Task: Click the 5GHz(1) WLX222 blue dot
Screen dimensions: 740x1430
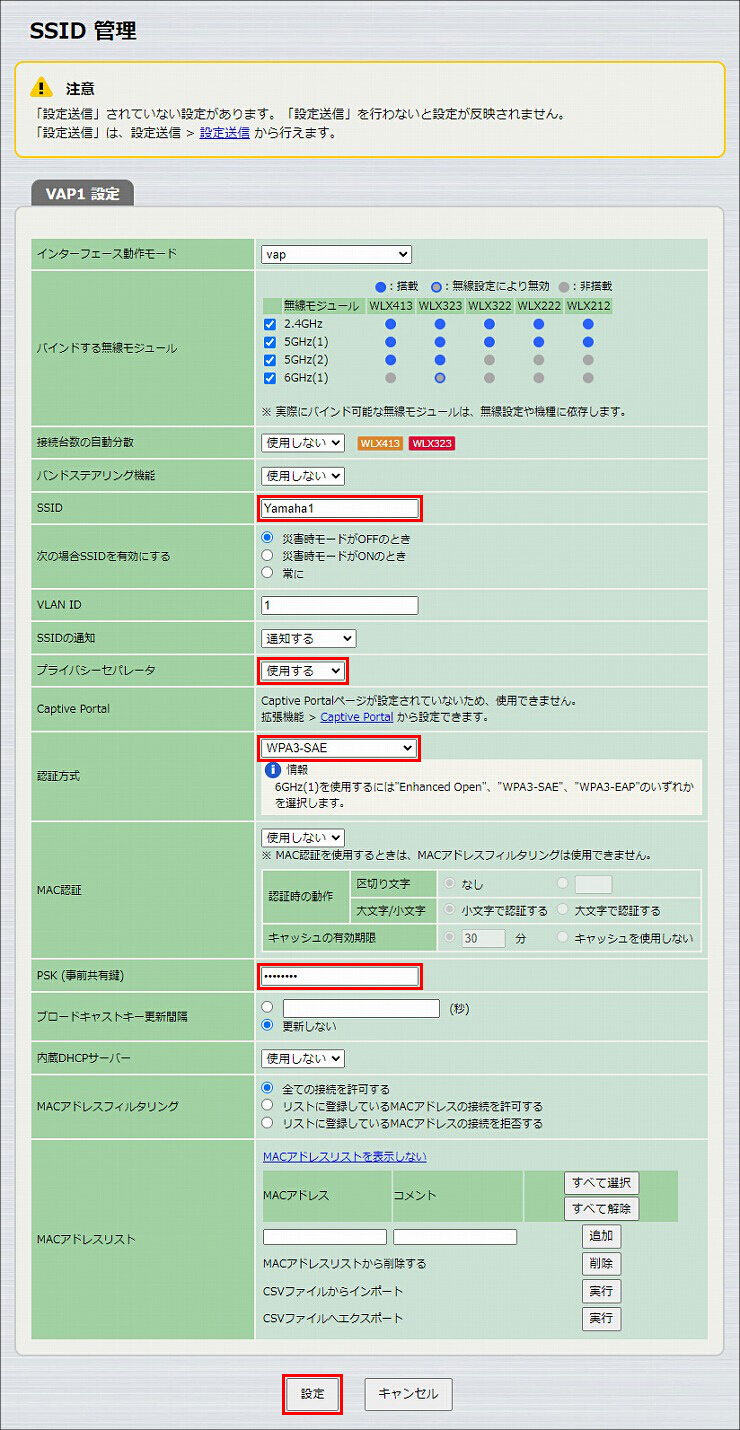Action: click(539, 342)
